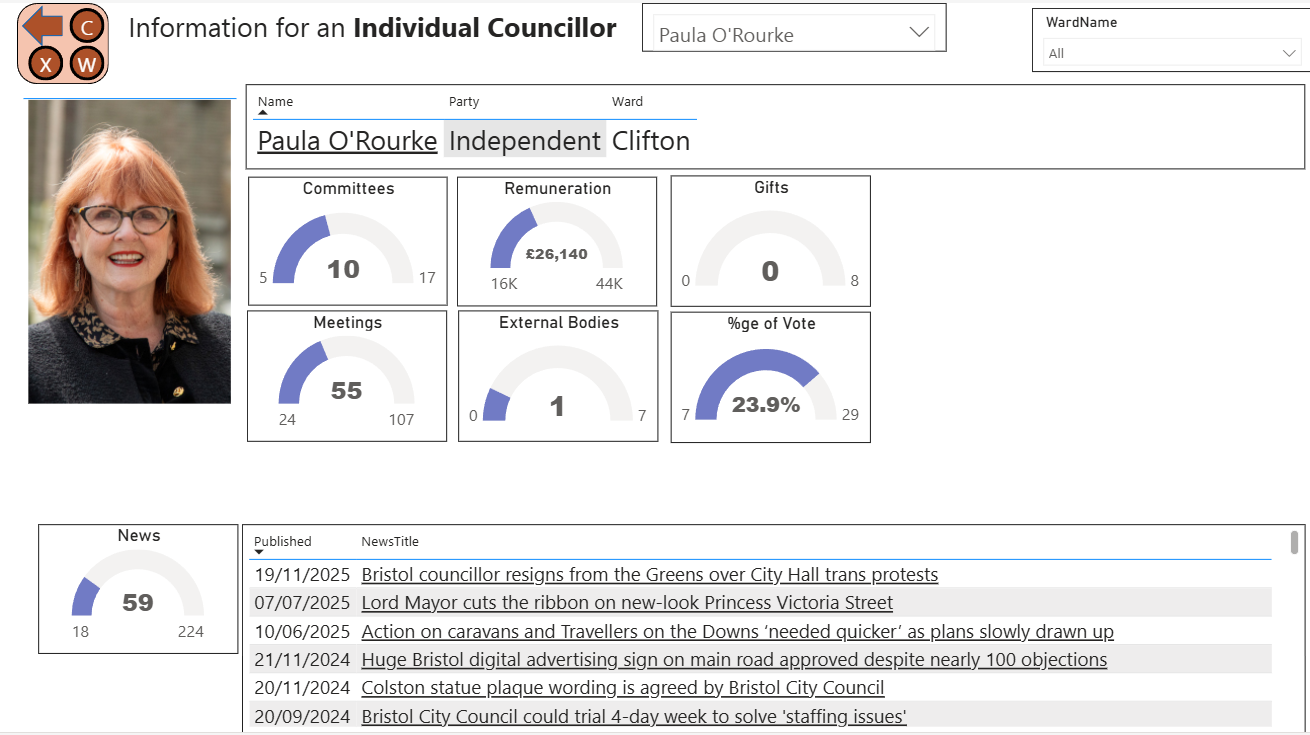
Task: Click the Published column sort arrow
Action: point(259,552)
